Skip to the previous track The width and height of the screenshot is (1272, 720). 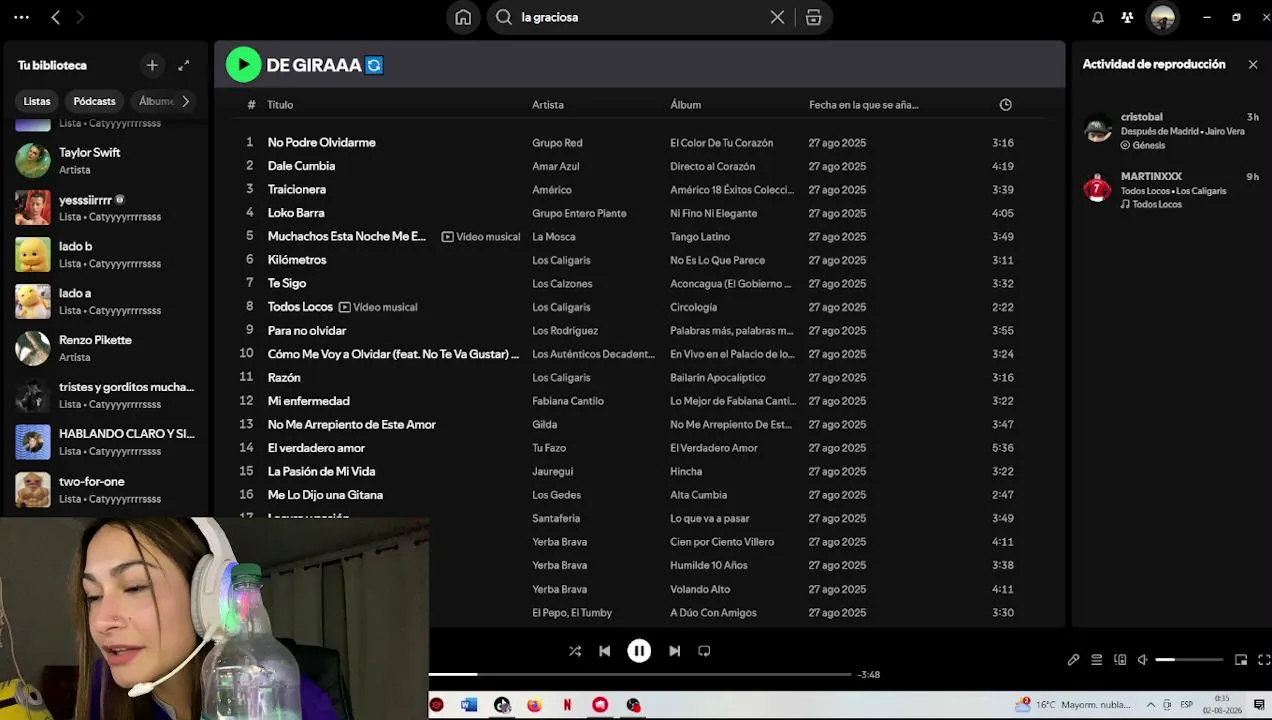click(604, 651)
